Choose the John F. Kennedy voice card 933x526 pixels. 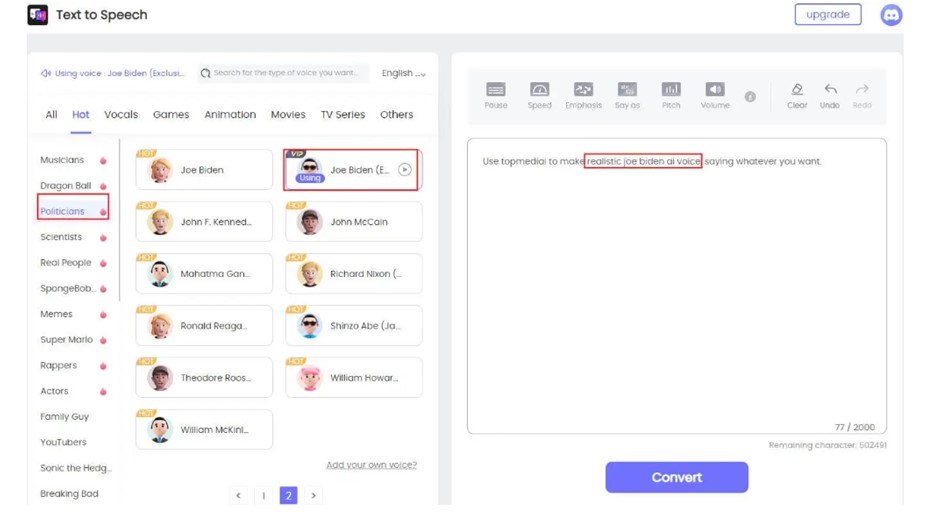[x=204, y=222]
